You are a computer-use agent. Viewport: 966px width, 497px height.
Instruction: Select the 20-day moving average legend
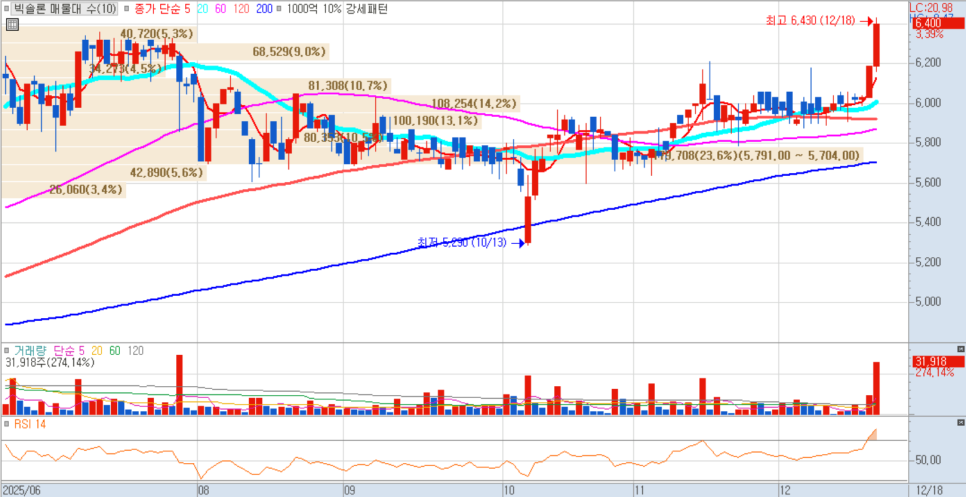pyautogui.click(x=202, y=9)
